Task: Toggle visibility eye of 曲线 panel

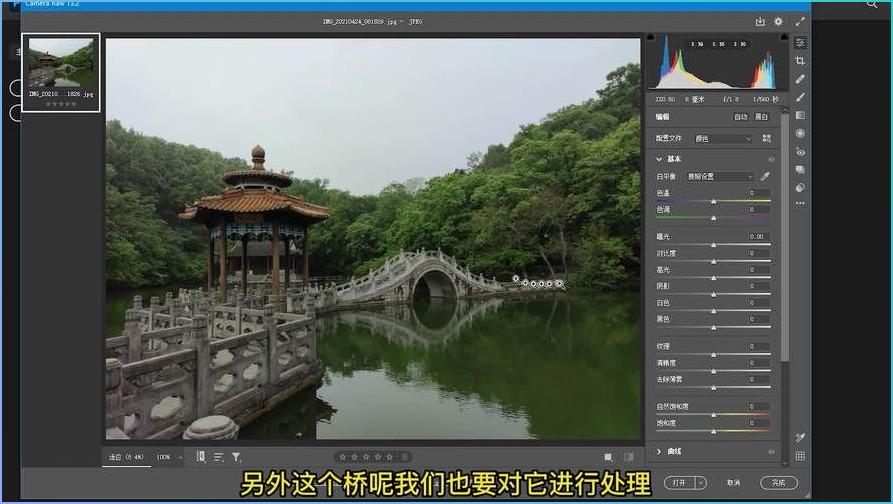Action: point(771,452)
